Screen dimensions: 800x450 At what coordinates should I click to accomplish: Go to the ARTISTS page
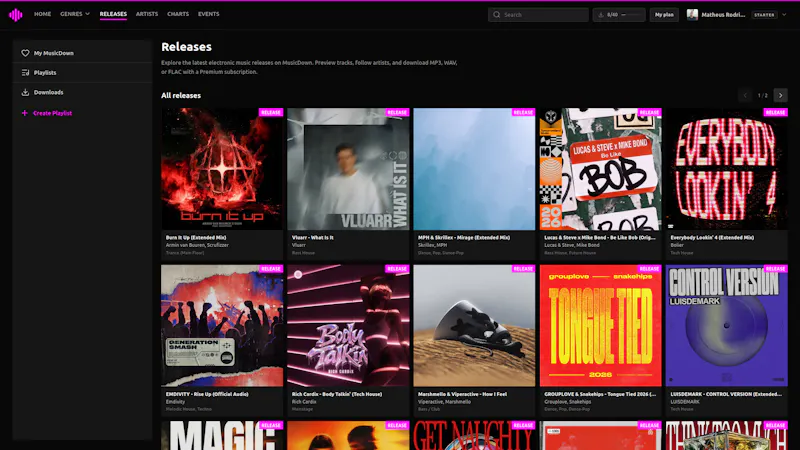(x=147, y=14)
